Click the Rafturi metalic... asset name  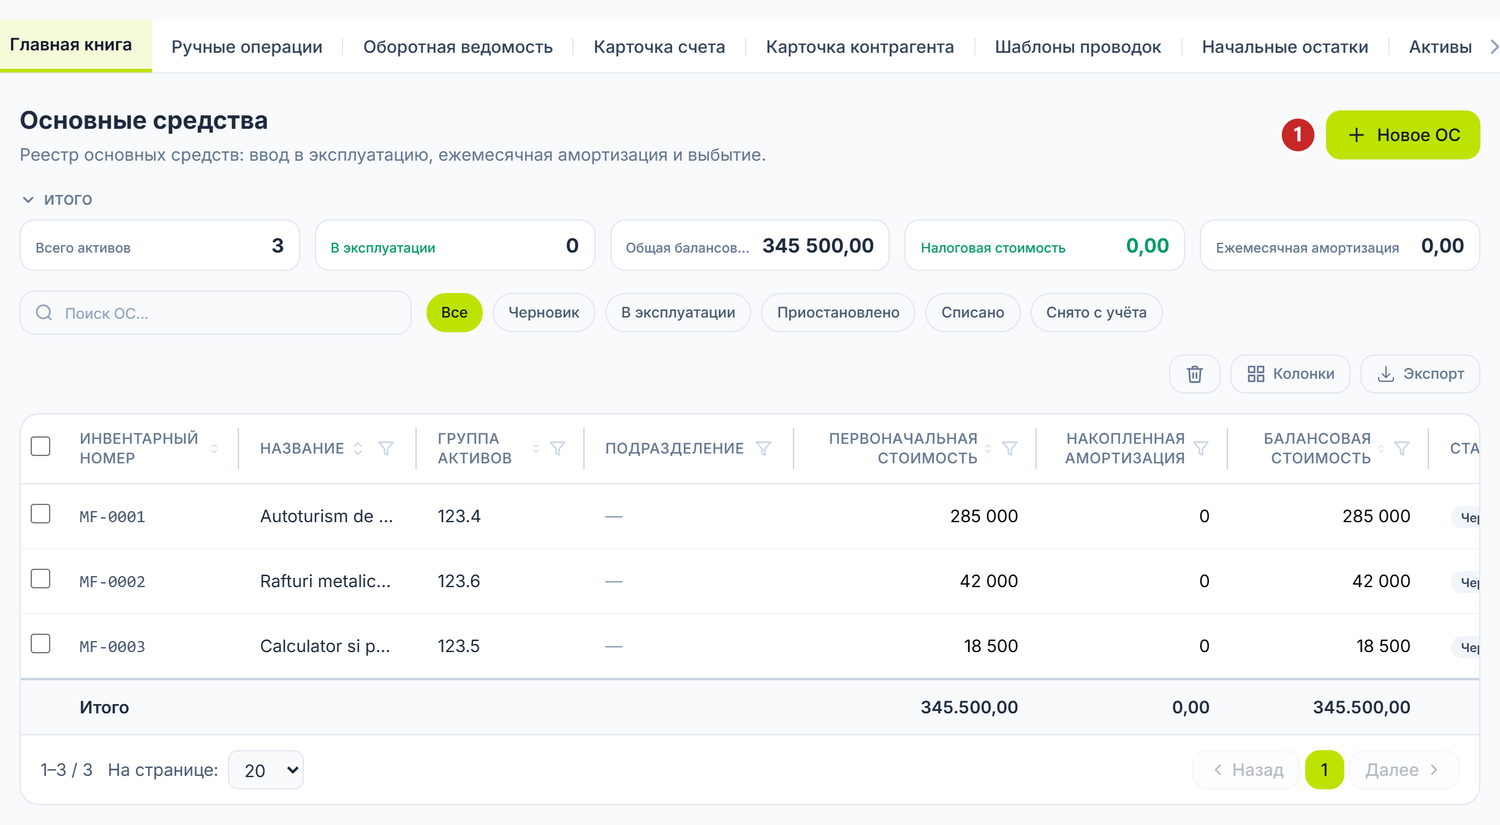point(325,581)
